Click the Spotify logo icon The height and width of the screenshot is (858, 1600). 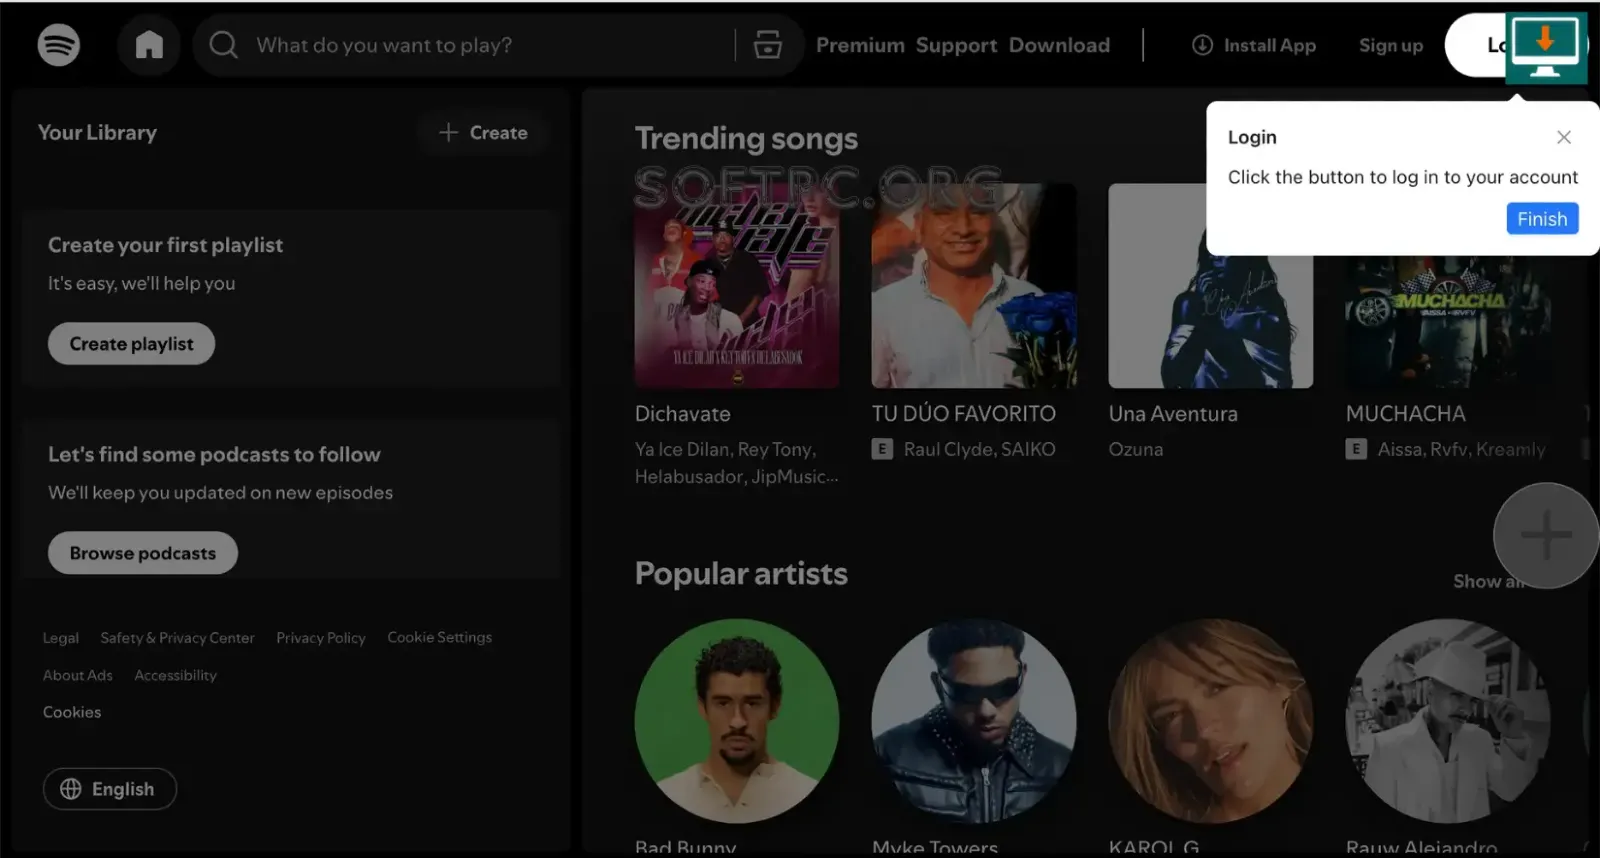click(59, 45)
